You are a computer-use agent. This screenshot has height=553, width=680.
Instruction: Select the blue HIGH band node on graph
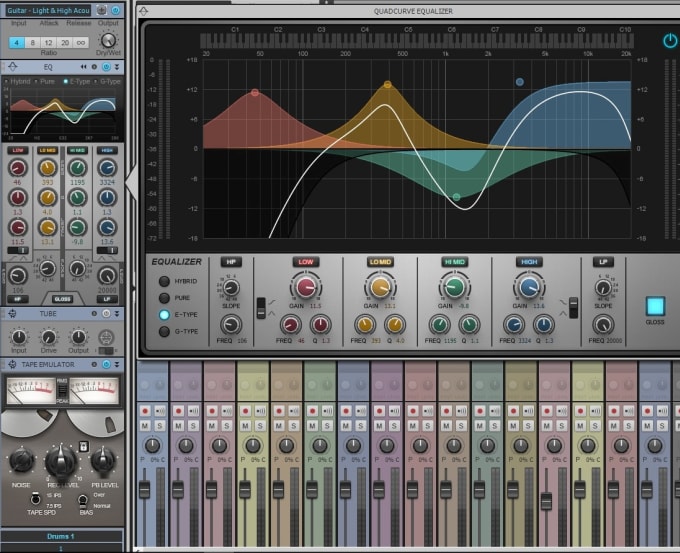point(520,82)
